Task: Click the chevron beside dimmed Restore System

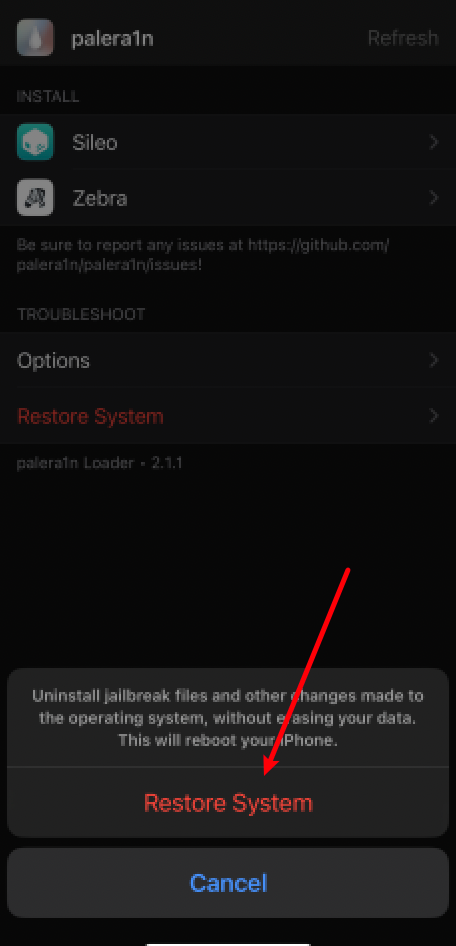Action: click(433, 416)
